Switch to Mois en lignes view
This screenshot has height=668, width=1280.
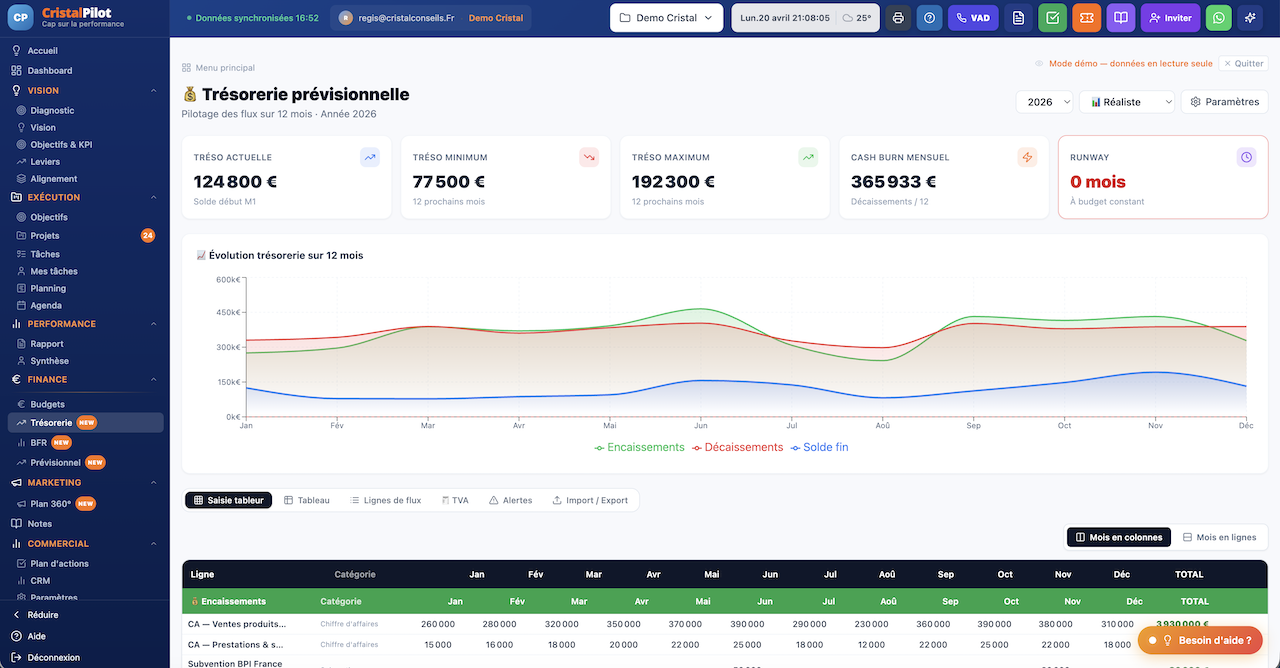tap(1219, 537)
